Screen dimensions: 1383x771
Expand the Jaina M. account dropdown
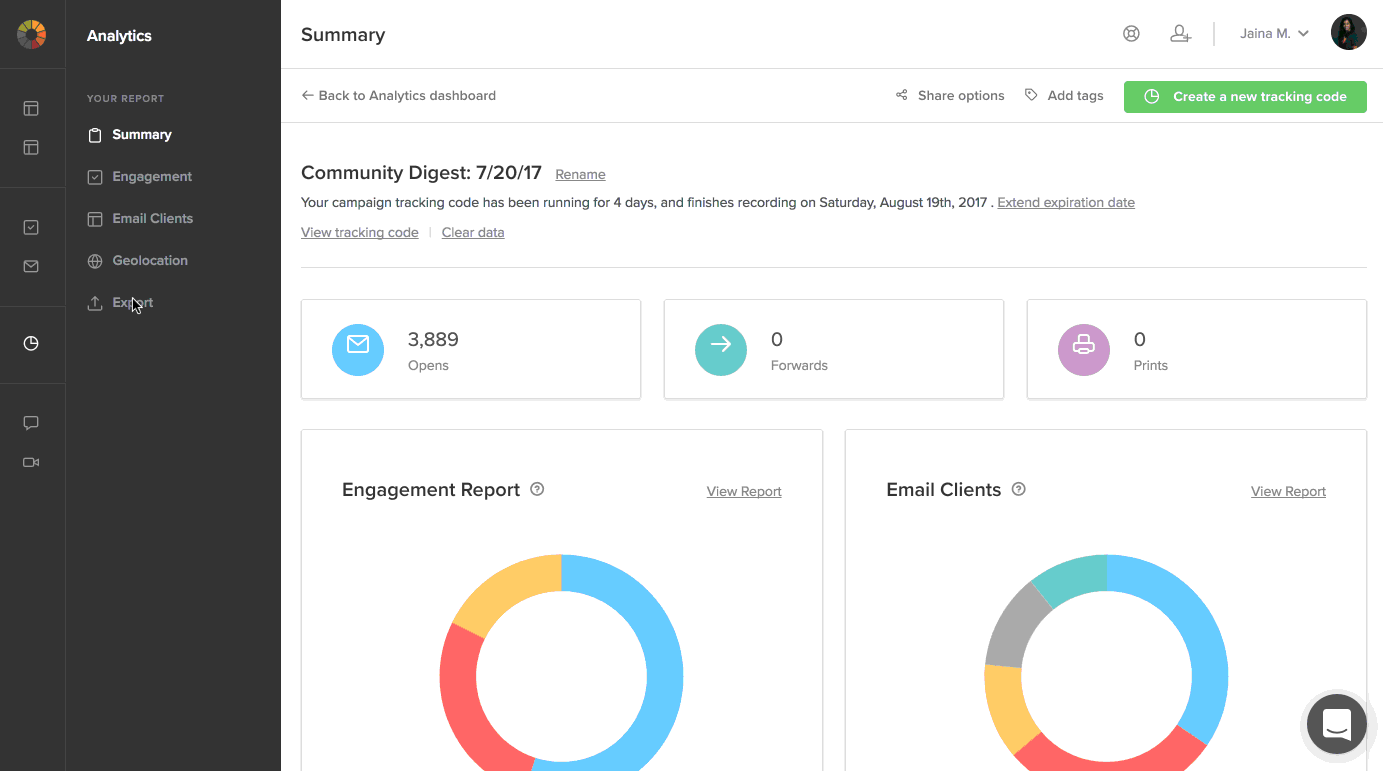pyautogui.click(x=1274, y=34)
